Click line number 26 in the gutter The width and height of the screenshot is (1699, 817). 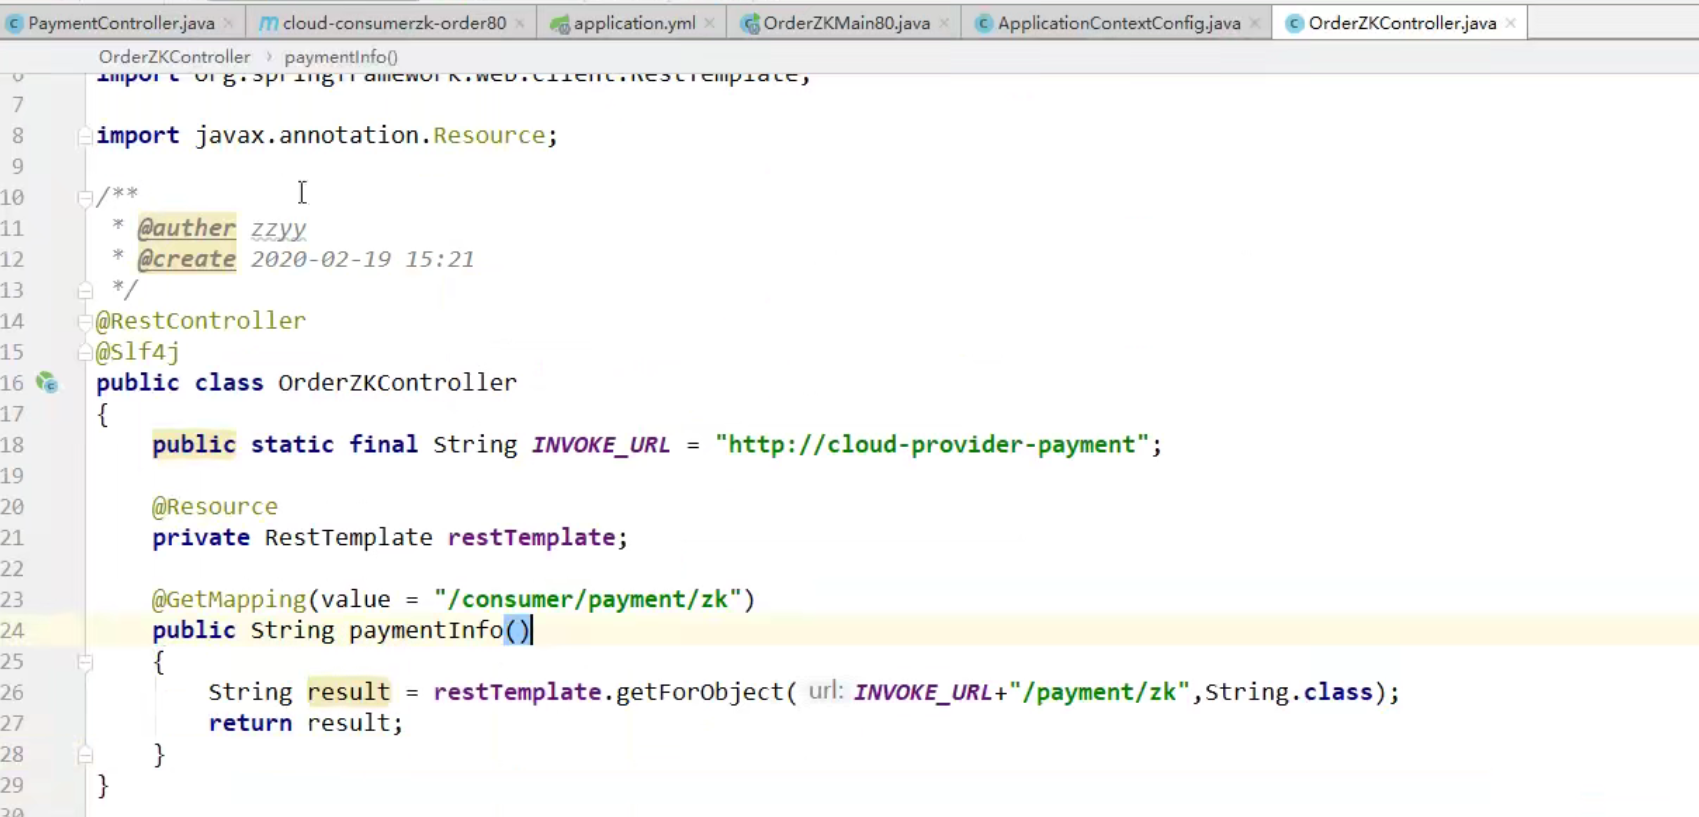click(x=12, y=693)
